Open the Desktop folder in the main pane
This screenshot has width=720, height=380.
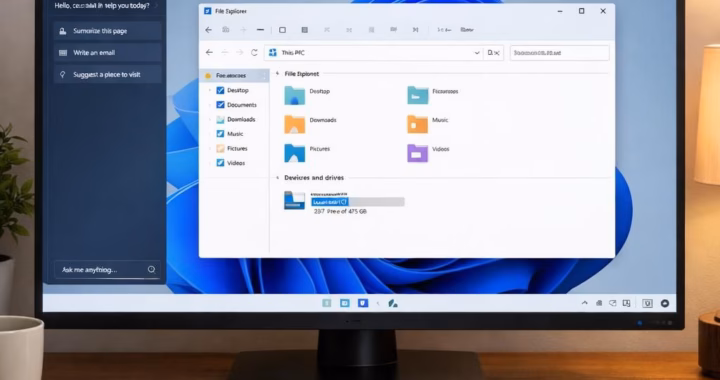294,95
